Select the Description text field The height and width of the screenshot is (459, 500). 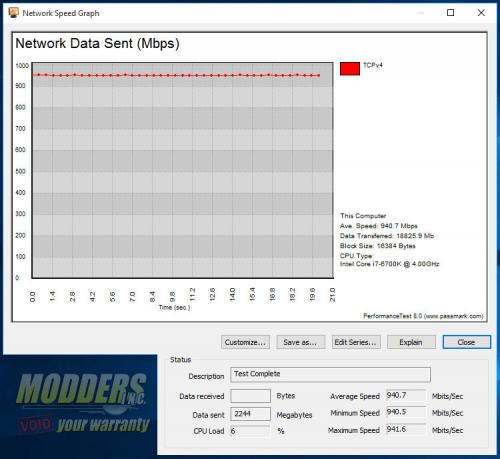tap(330, 375)
